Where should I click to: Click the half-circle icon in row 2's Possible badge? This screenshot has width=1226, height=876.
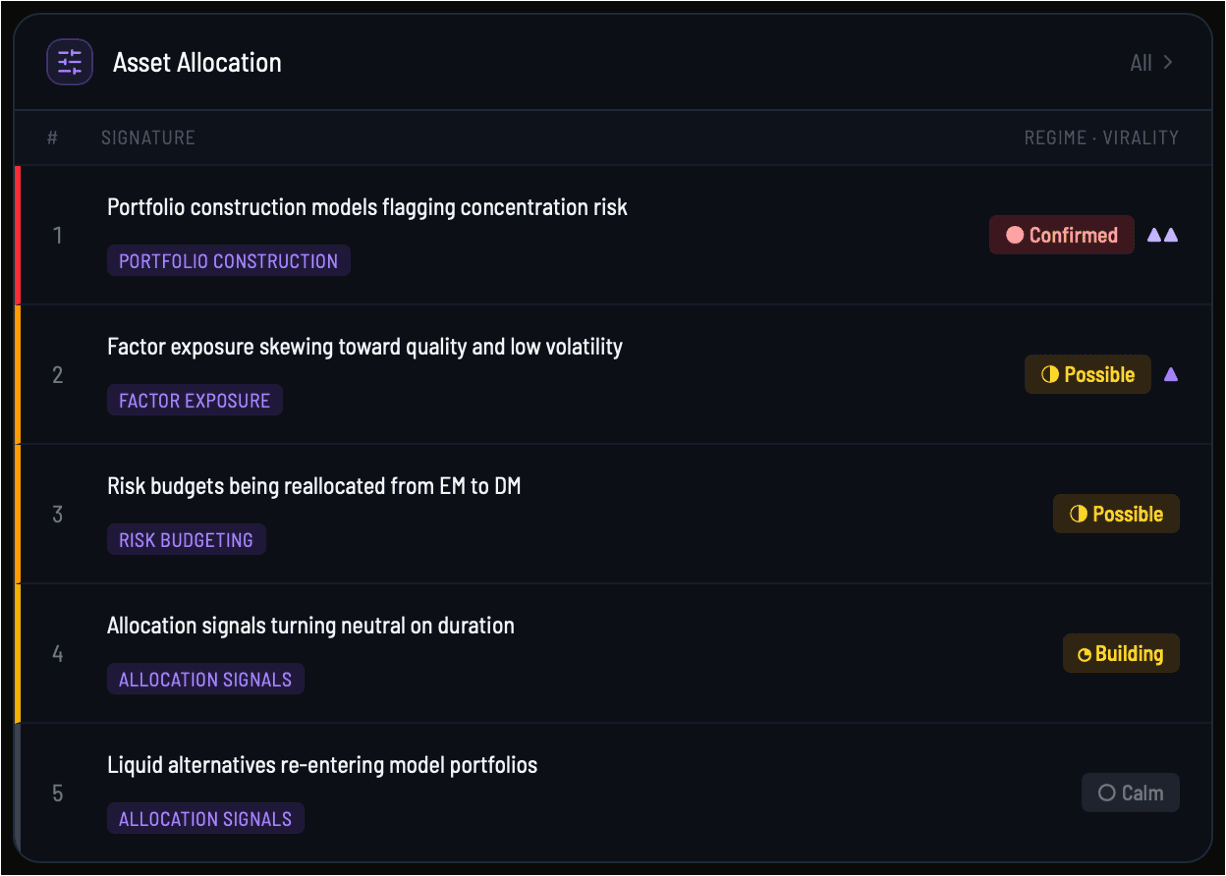[1049, 375]
